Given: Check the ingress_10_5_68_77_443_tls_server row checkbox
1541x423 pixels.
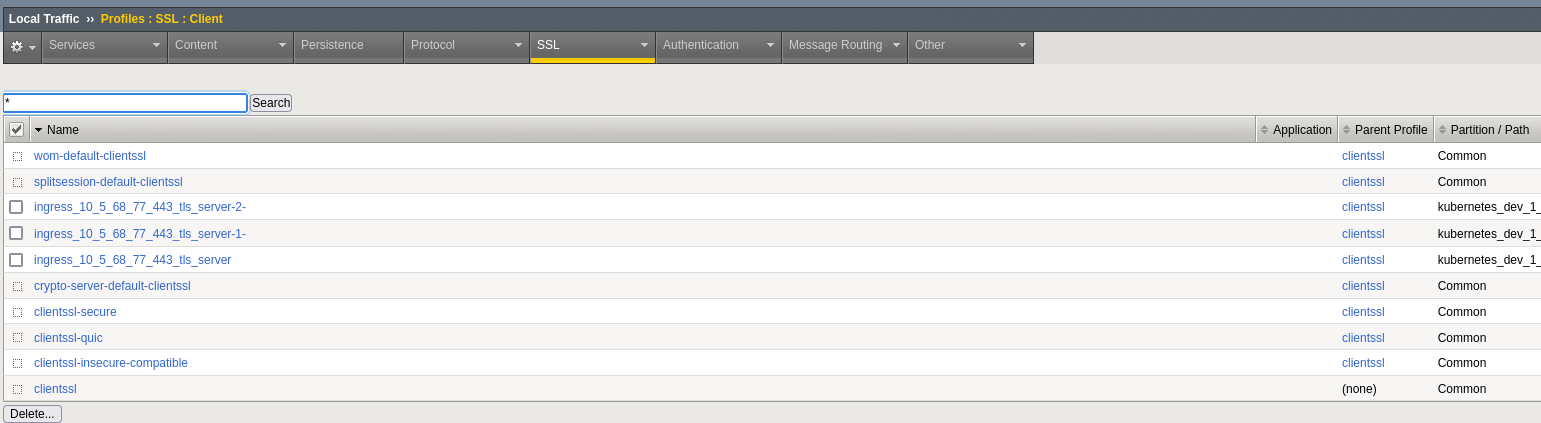Looking at the screenshot, I should click(16, 259).
